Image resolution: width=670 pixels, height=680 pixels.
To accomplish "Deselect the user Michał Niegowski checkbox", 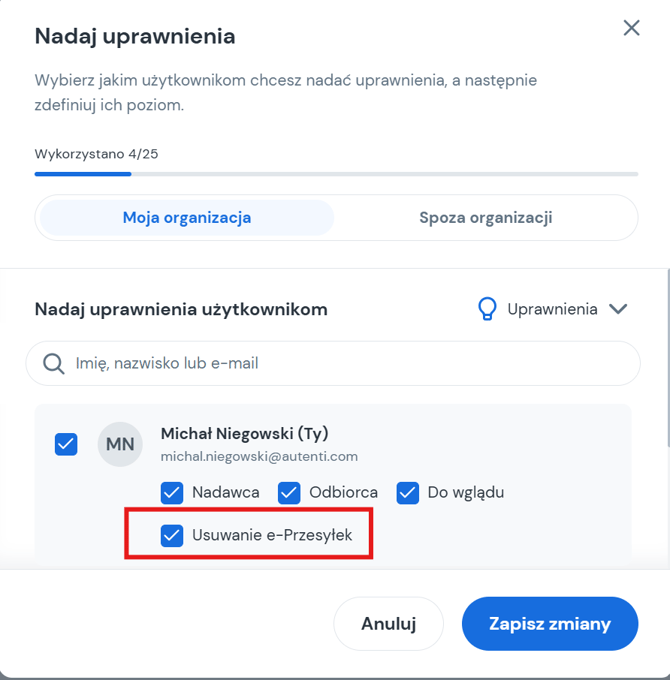I will coord(66,443).
